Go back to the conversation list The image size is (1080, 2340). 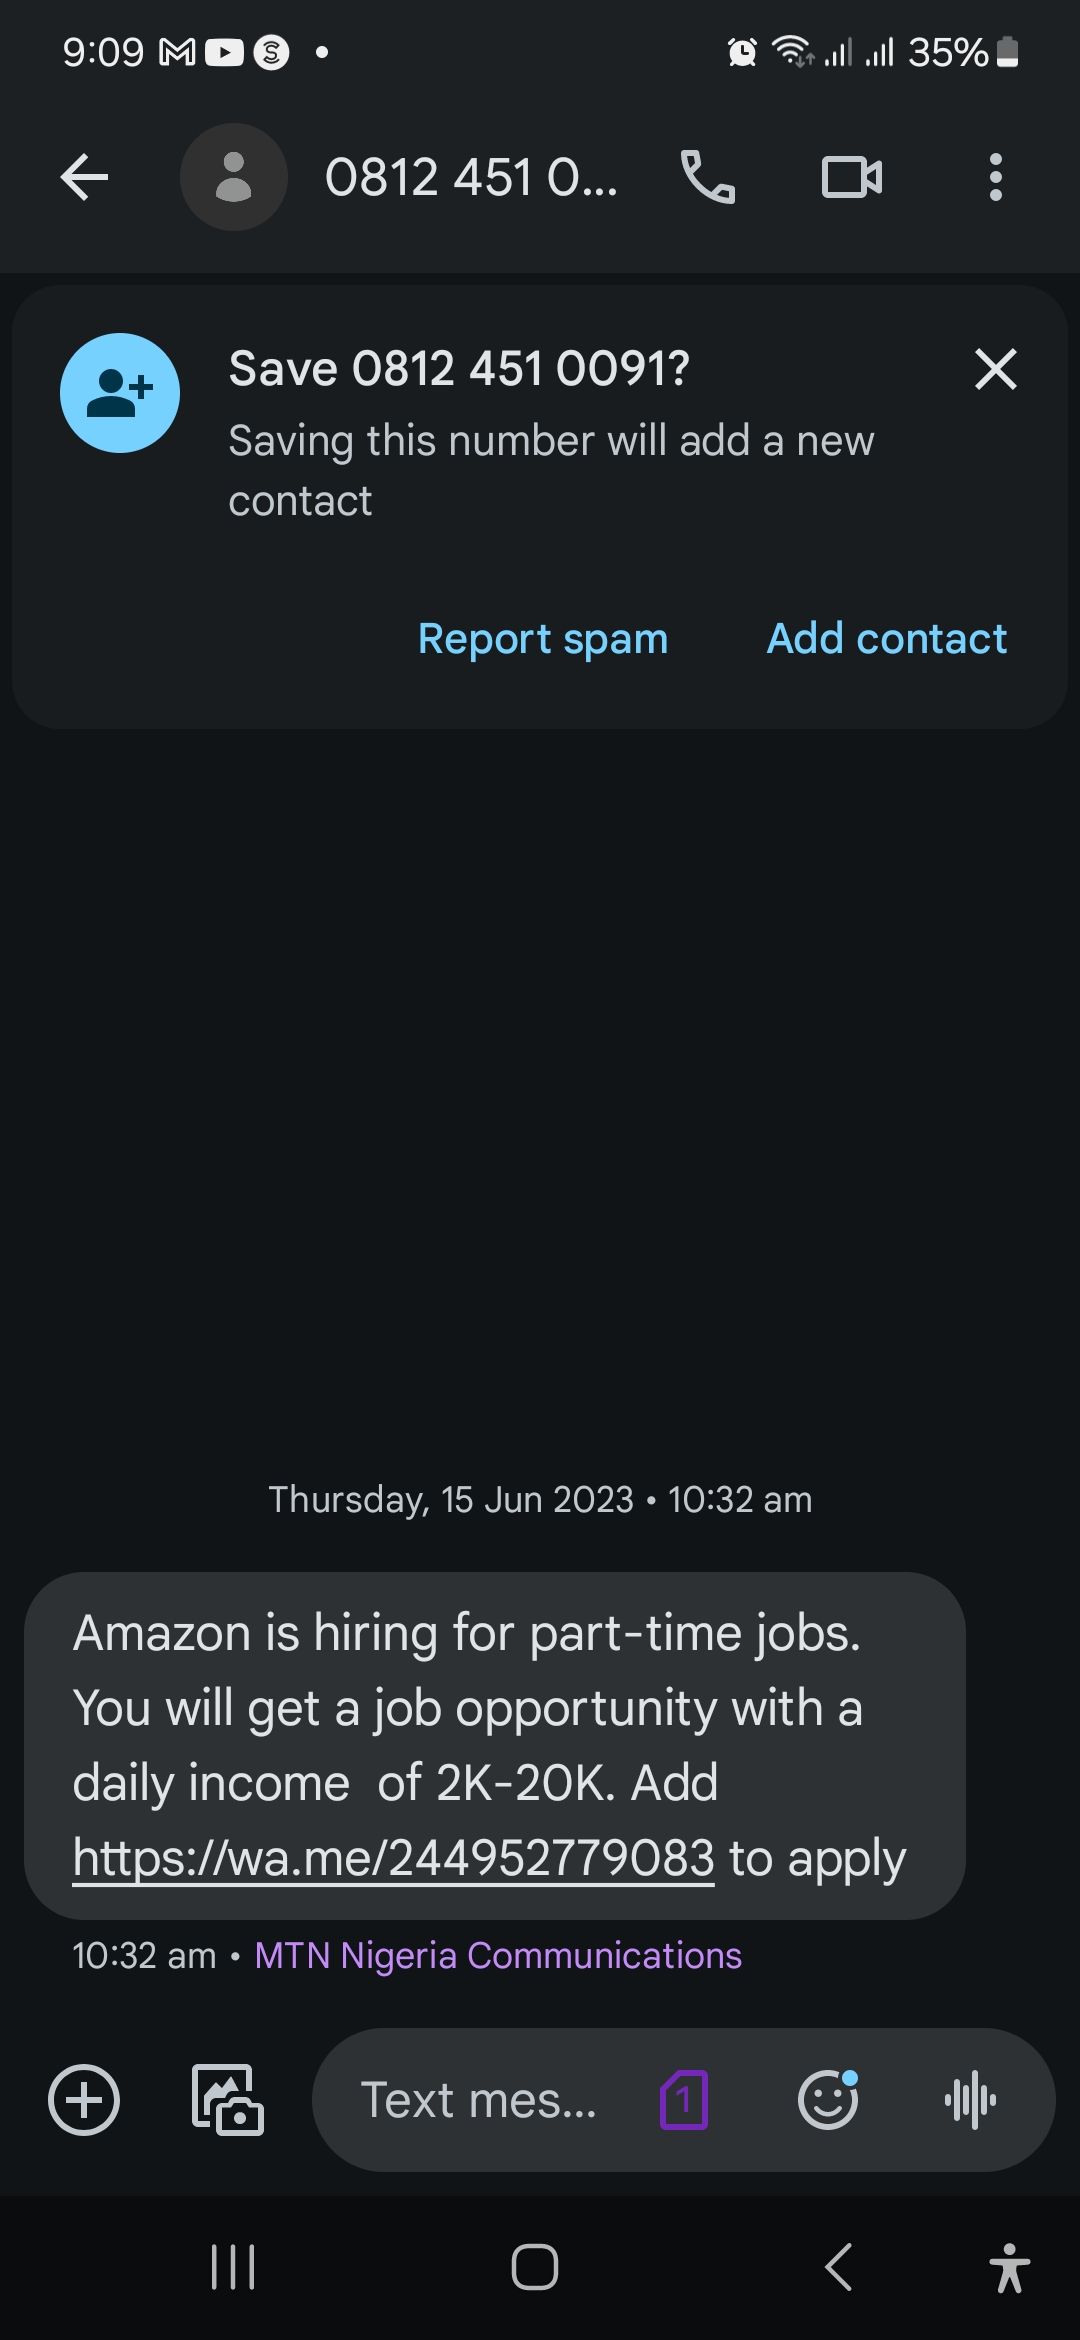point(84,178)
